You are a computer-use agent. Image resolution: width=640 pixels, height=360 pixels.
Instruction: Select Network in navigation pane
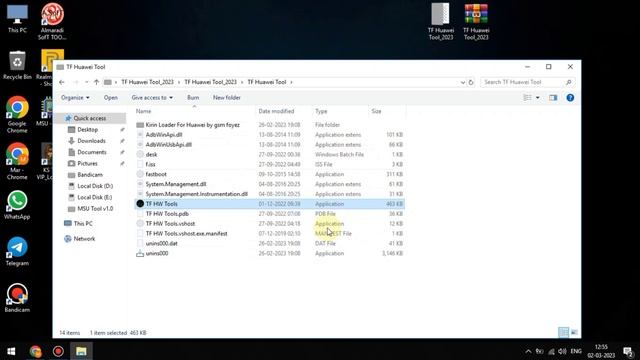(84, 239)
